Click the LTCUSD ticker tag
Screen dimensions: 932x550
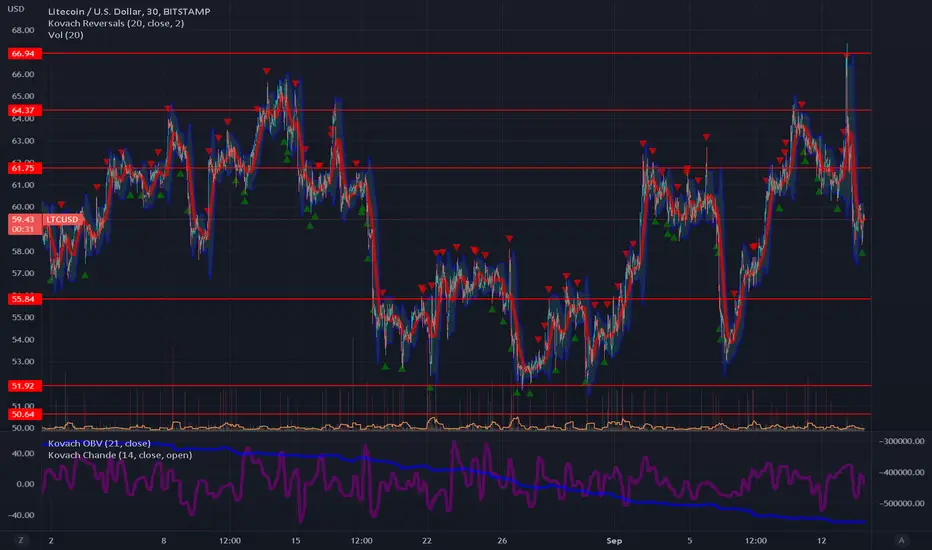(x=62, y=219)
